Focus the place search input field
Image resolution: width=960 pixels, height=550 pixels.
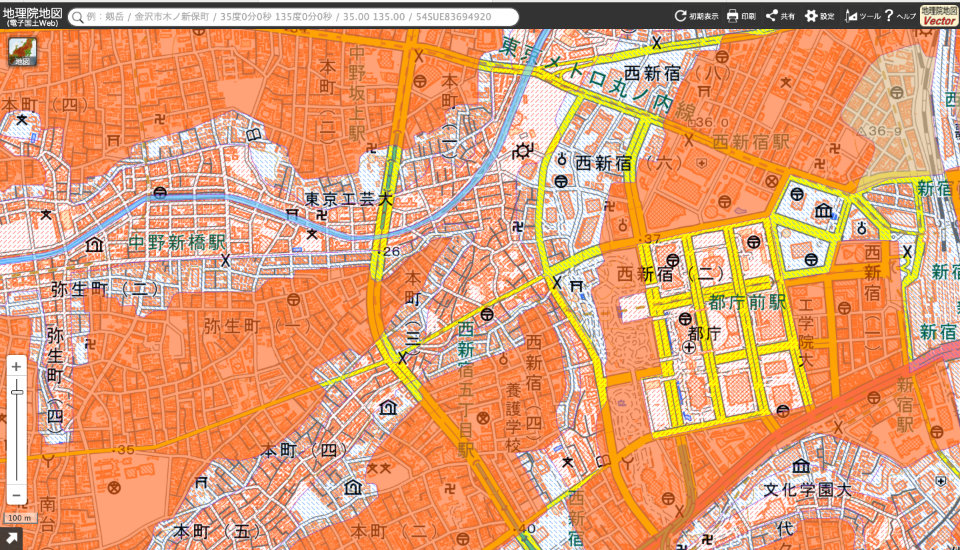pyautogui.click(x=294, y=17)
